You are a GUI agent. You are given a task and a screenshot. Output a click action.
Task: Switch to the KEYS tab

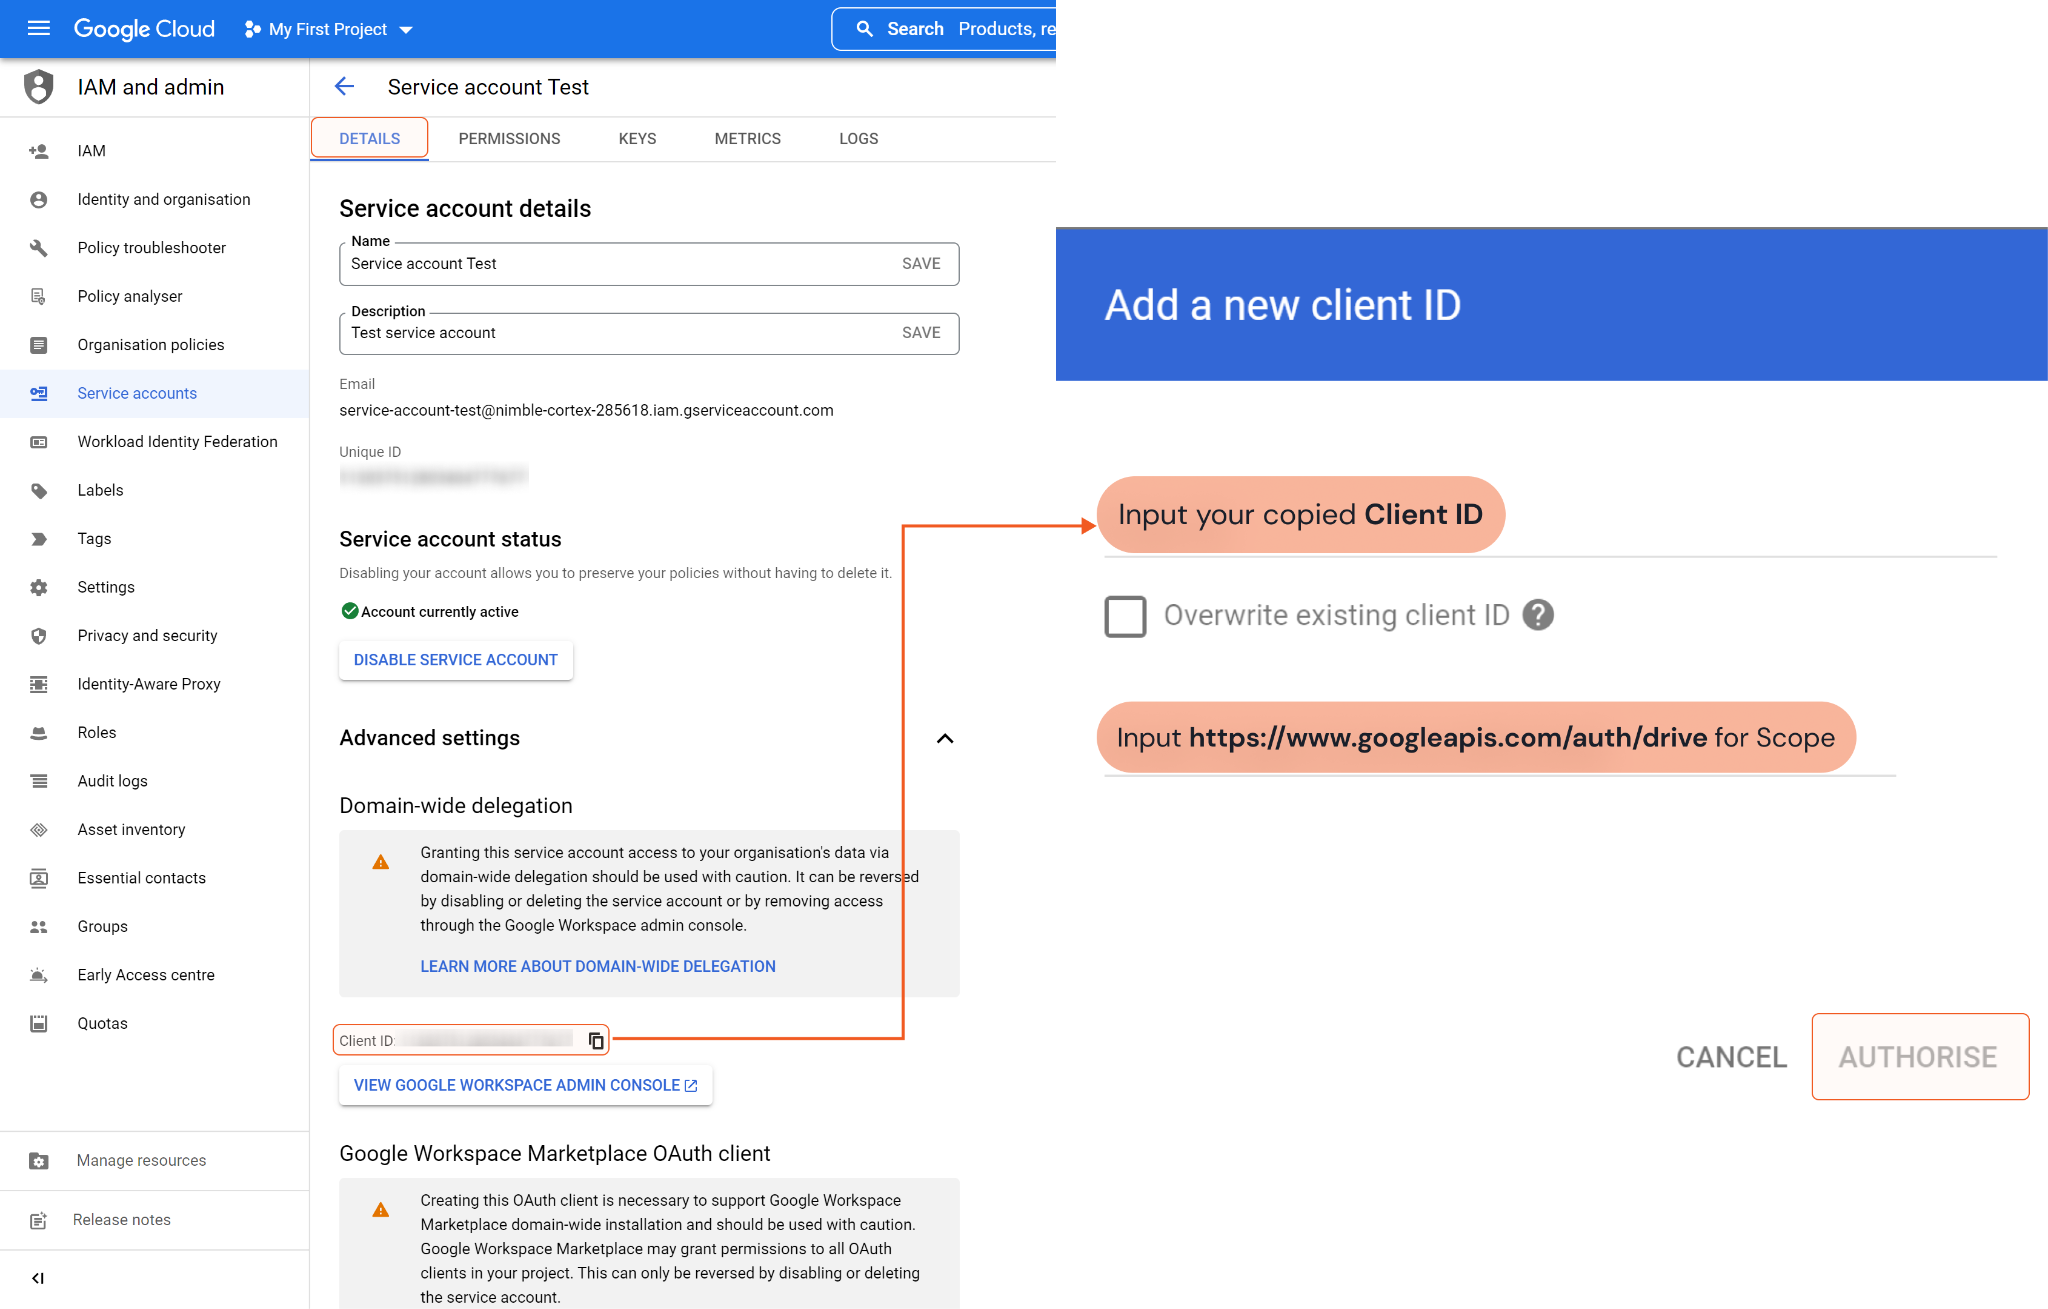click(637, 139)
